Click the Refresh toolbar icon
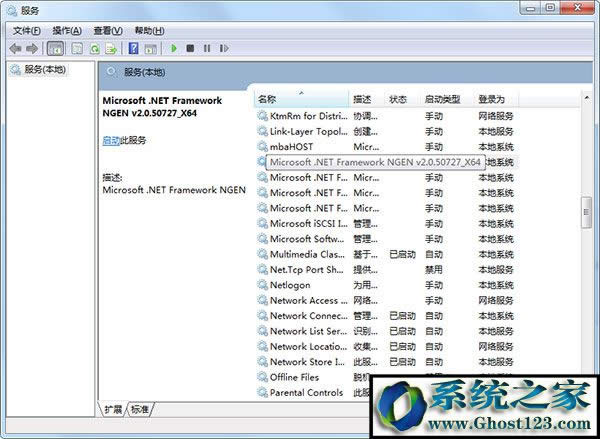This screenshot has height=439, width=600. [95, 48]
